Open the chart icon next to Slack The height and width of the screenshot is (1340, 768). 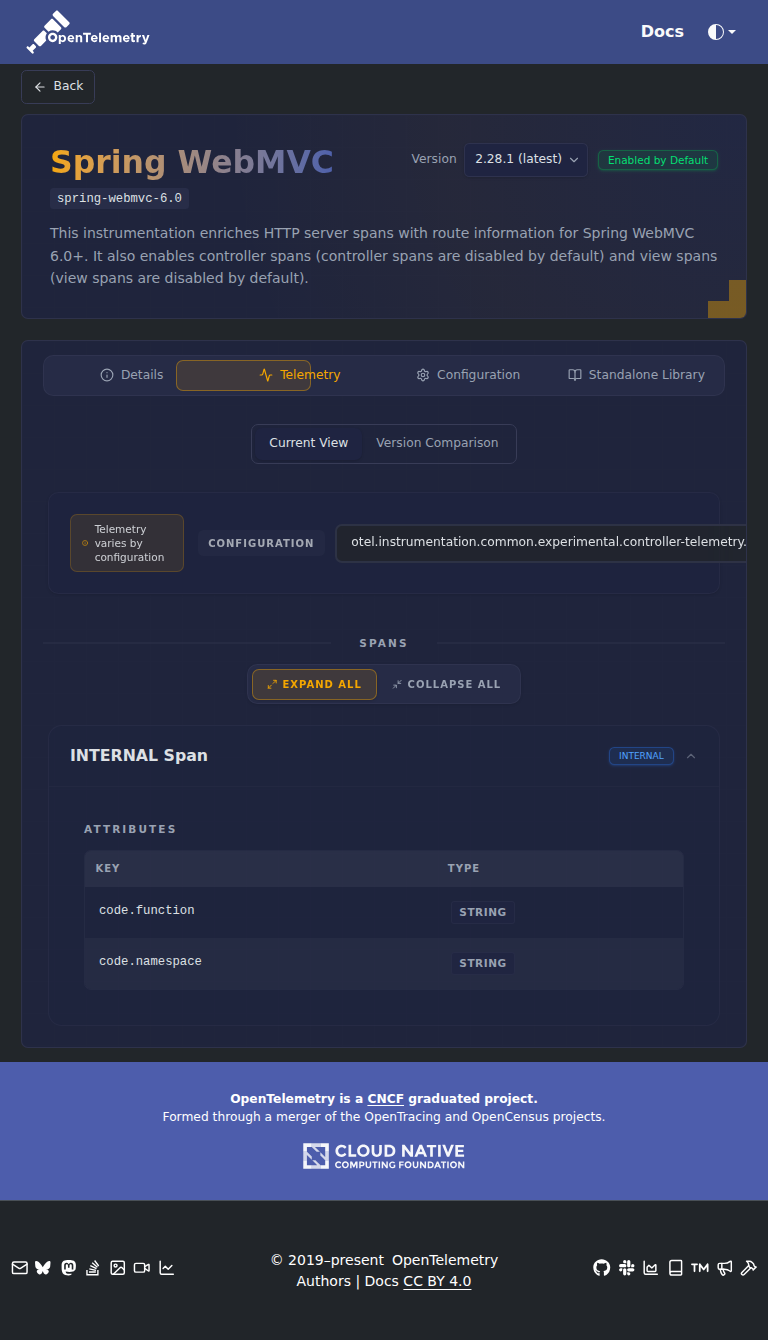point(651,1268)
